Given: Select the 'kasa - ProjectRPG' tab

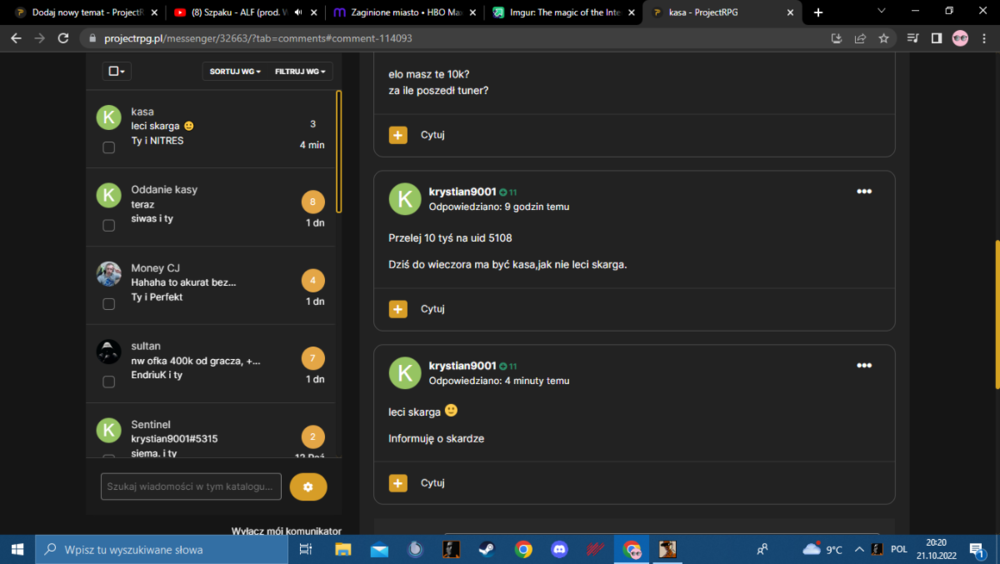Looking at the screenshot, I should pos(721,12).
